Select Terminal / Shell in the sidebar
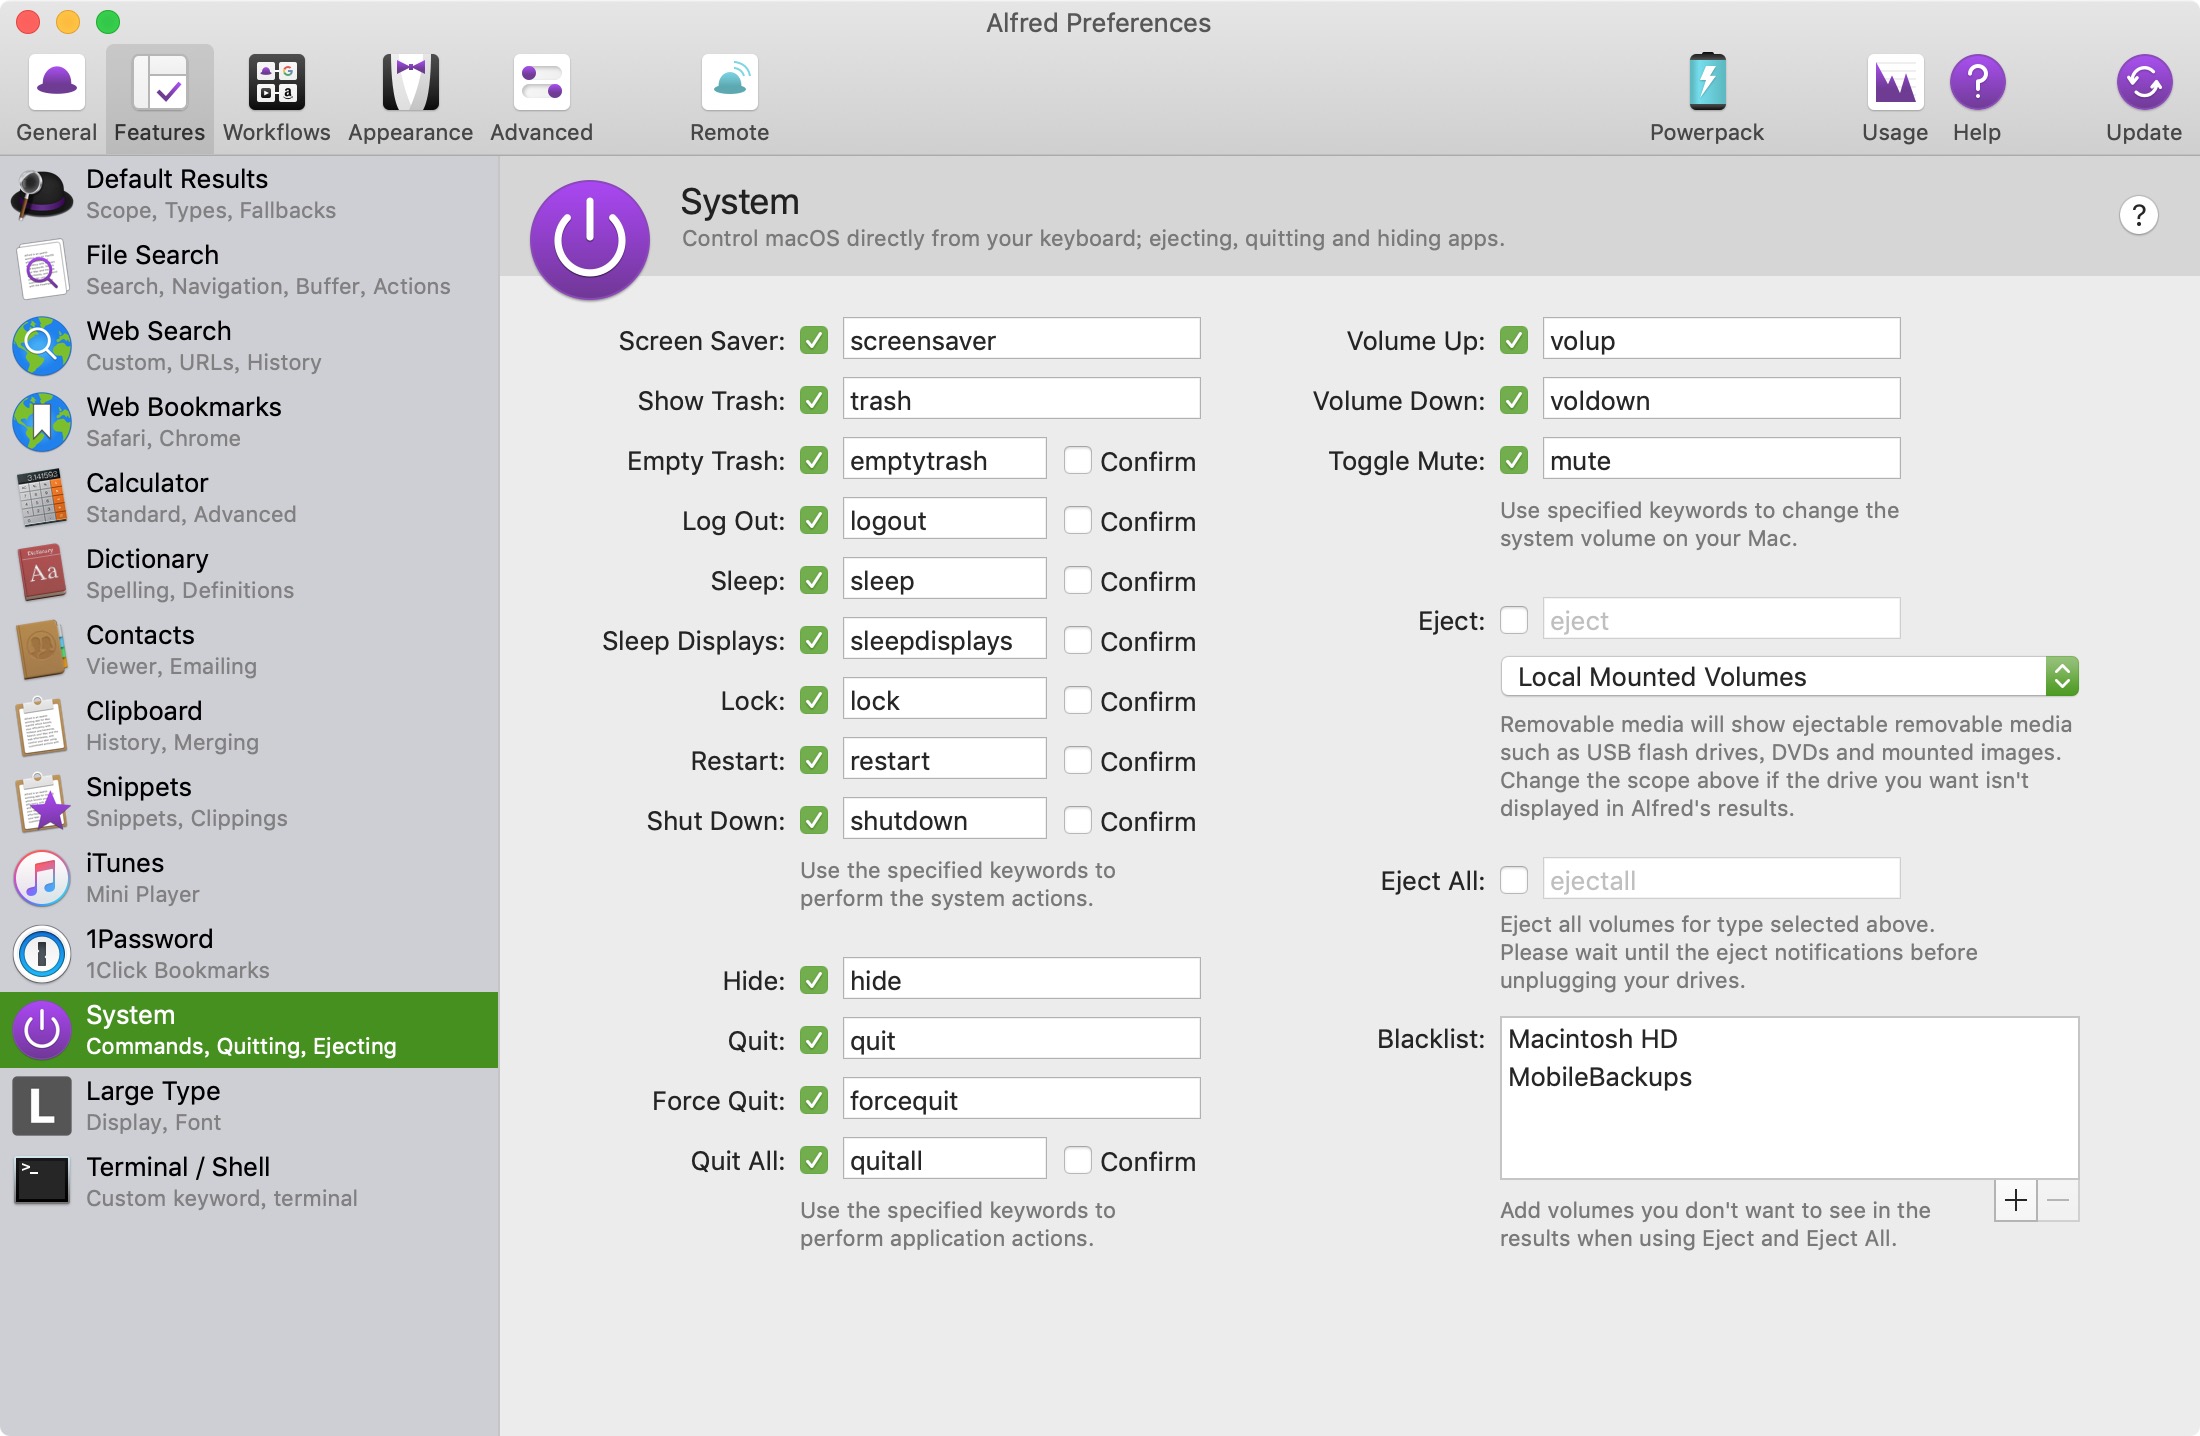 pos(249,1182)
